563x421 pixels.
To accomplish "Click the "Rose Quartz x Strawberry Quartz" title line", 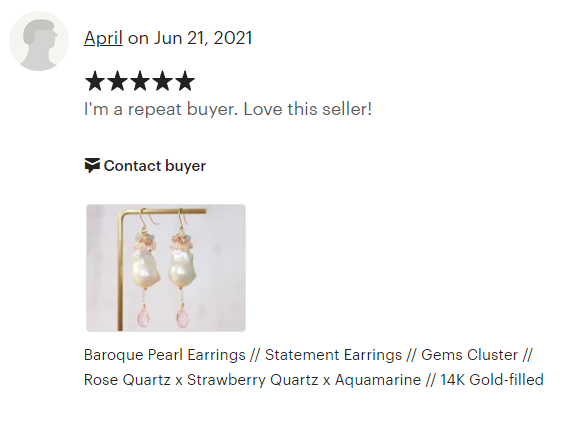I will click(x=201, y=380).
